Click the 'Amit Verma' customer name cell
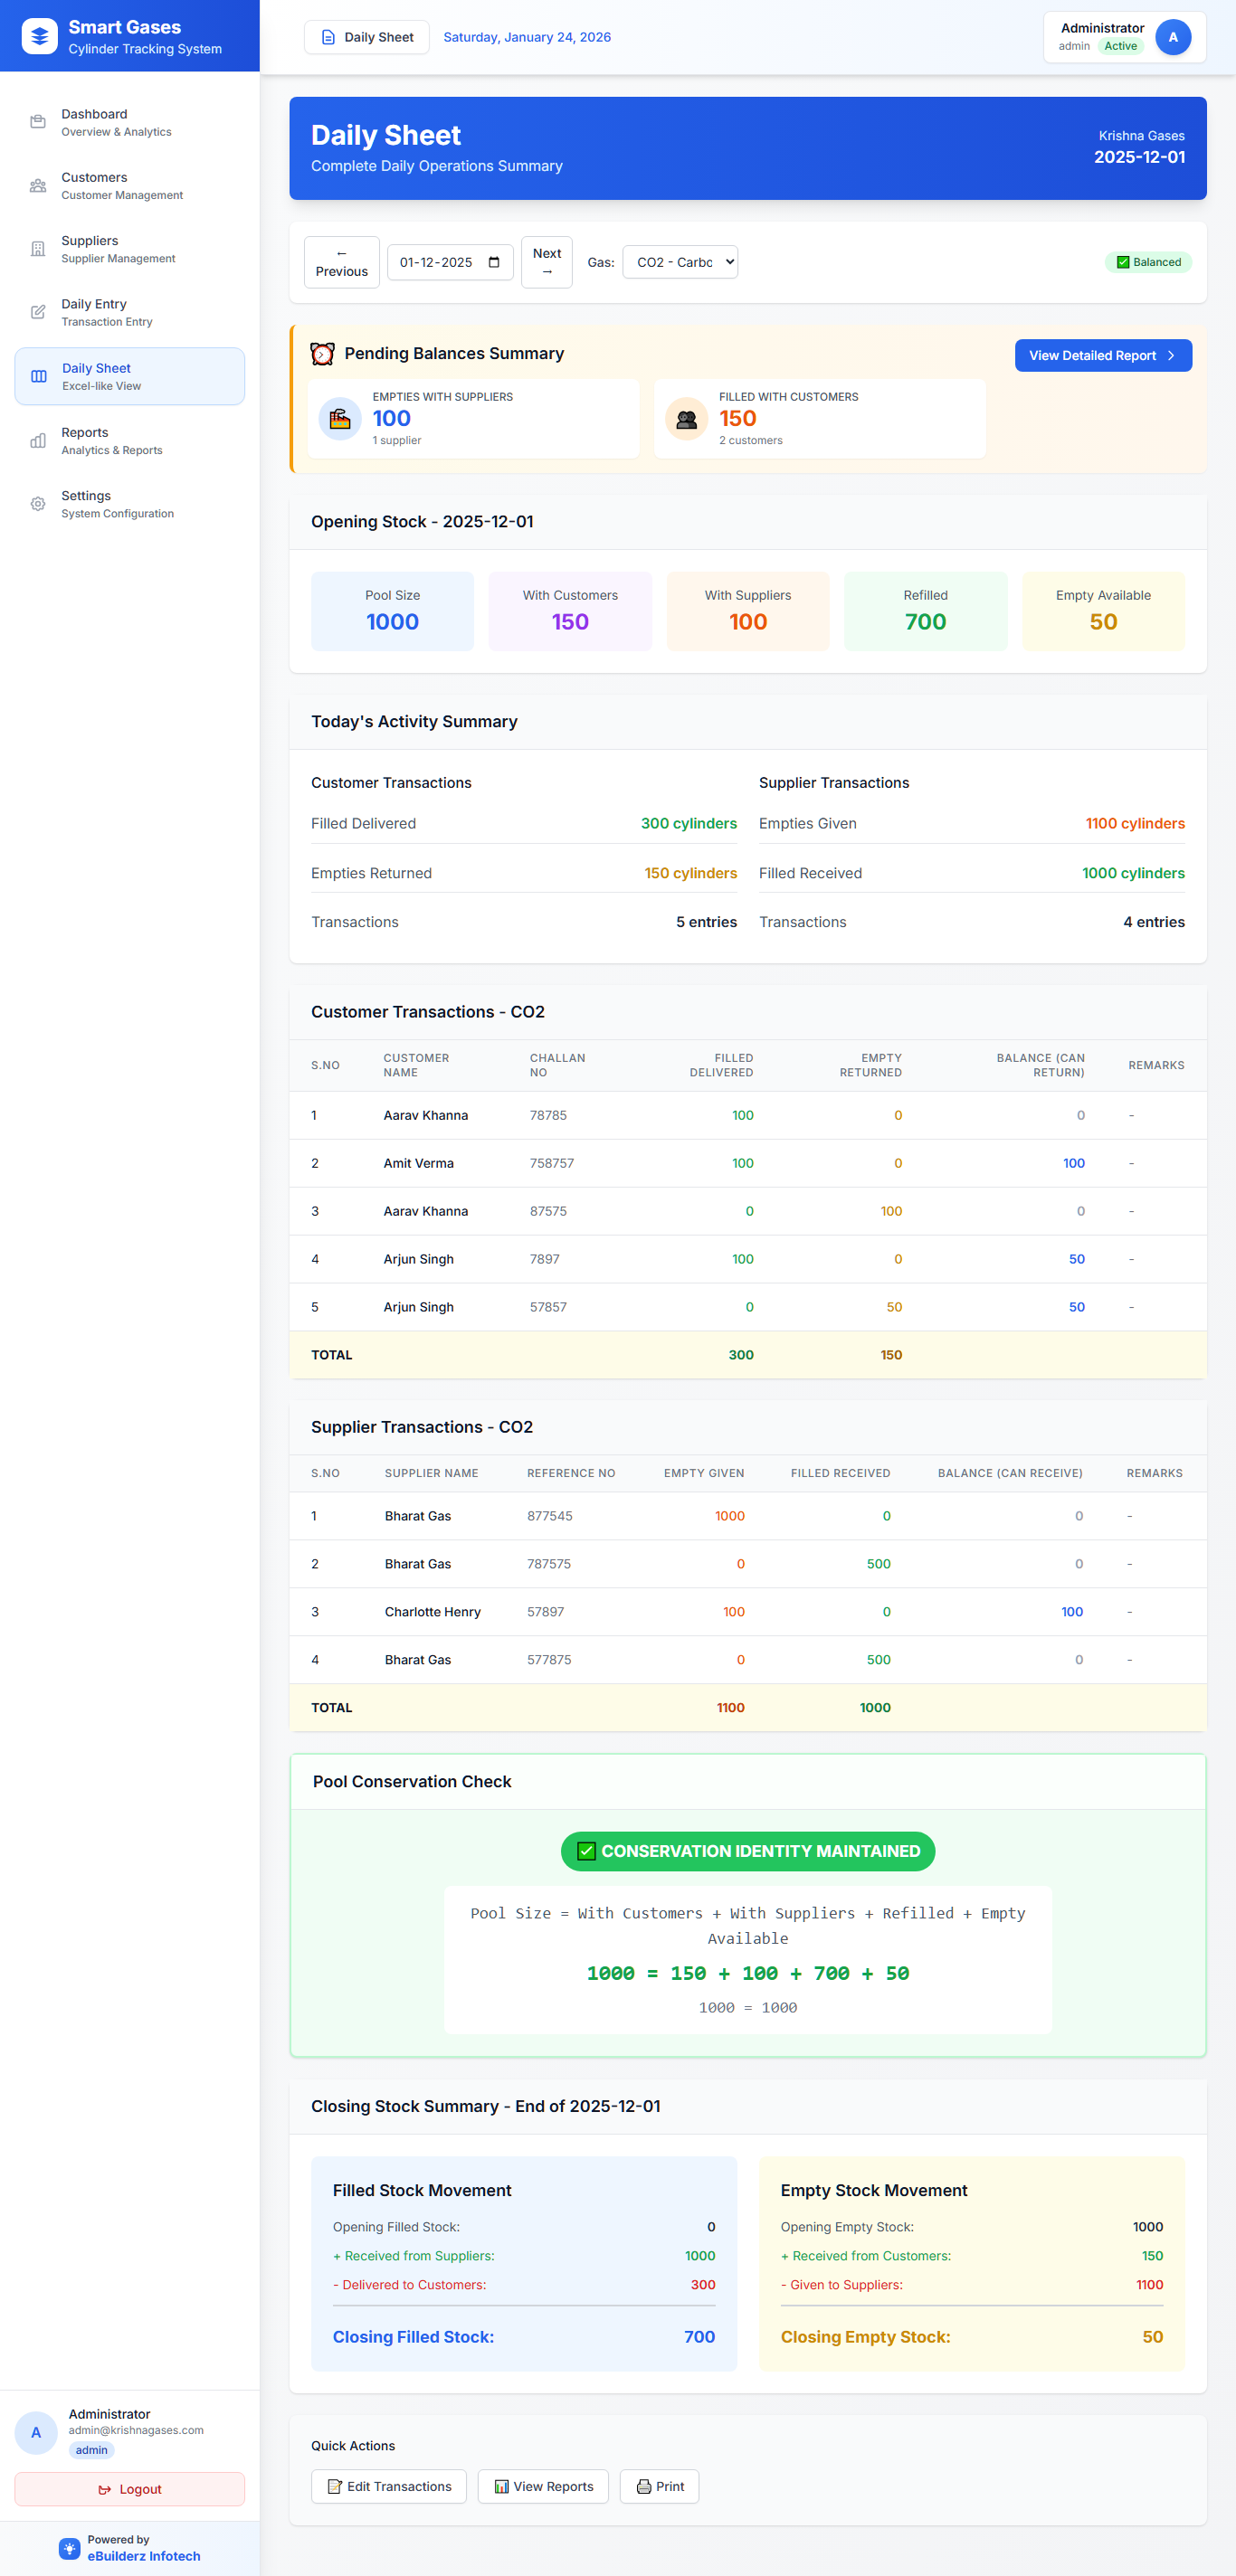The height and width of the screenshot is (2576, 1236). point(419,1163)
